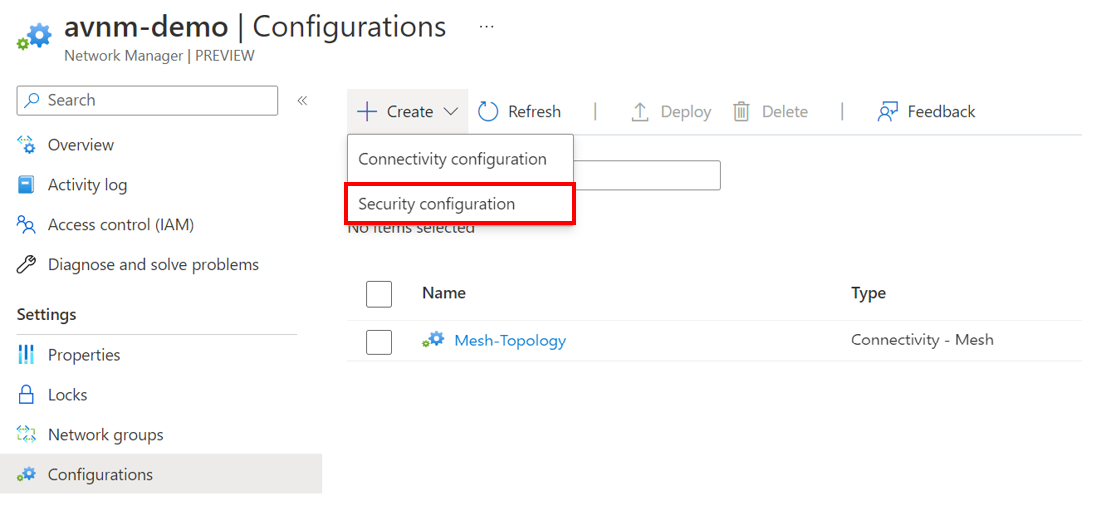Tick the select-all checkbox in table header
Image resolution: width=1109 pixels, height=516 pixels.
tap(379, 294)
